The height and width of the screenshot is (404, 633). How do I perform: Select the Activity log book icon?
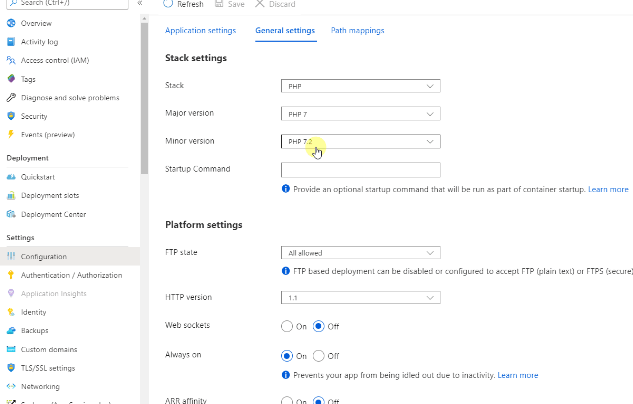point(11,42)
